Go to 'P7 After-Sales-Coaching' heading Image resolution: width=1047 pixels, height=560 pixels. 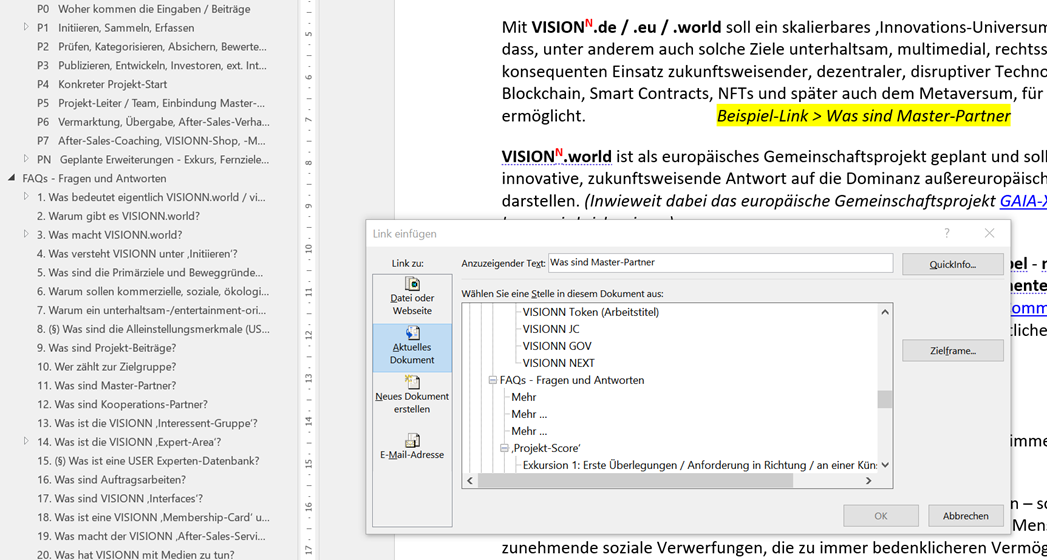(x=154, y=141)
